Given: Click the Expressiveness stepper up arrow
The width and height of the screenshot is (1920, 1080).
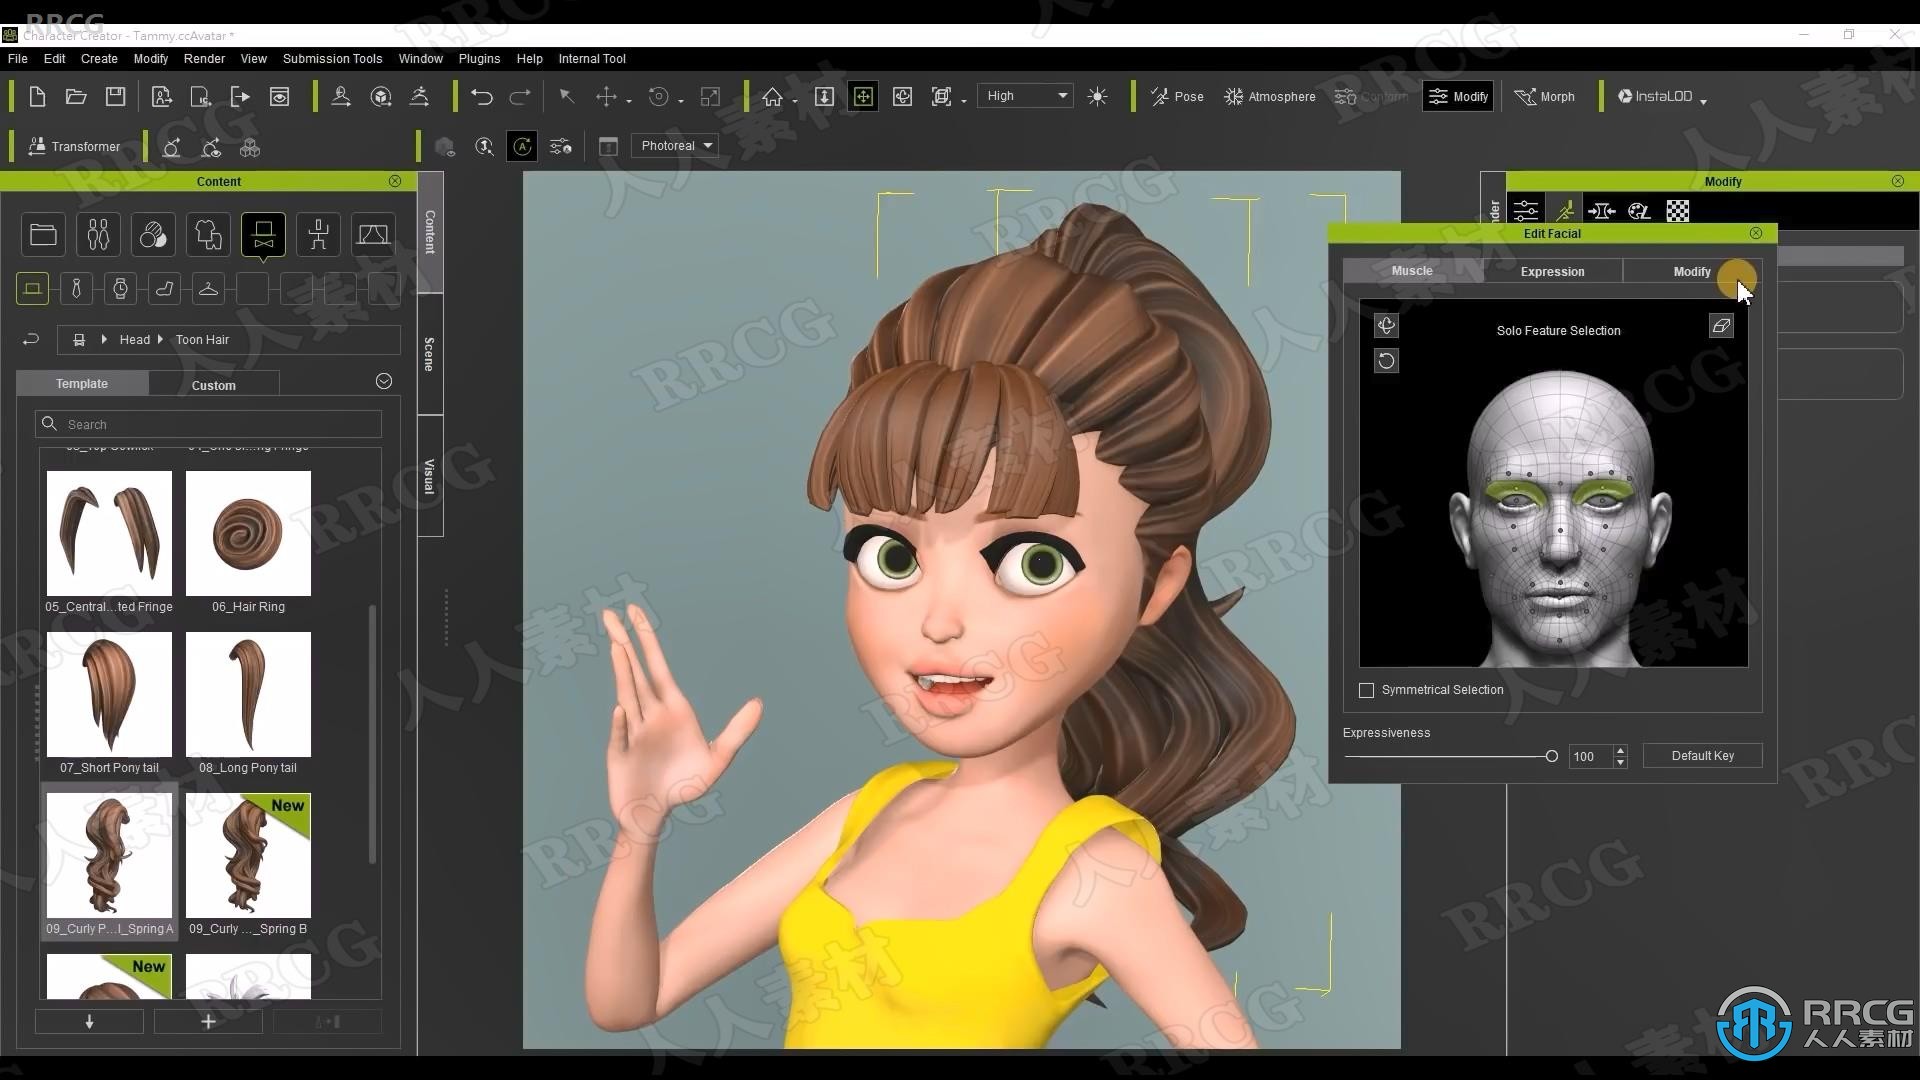Looking at the screenshot, I should [x=1620, y=750].
